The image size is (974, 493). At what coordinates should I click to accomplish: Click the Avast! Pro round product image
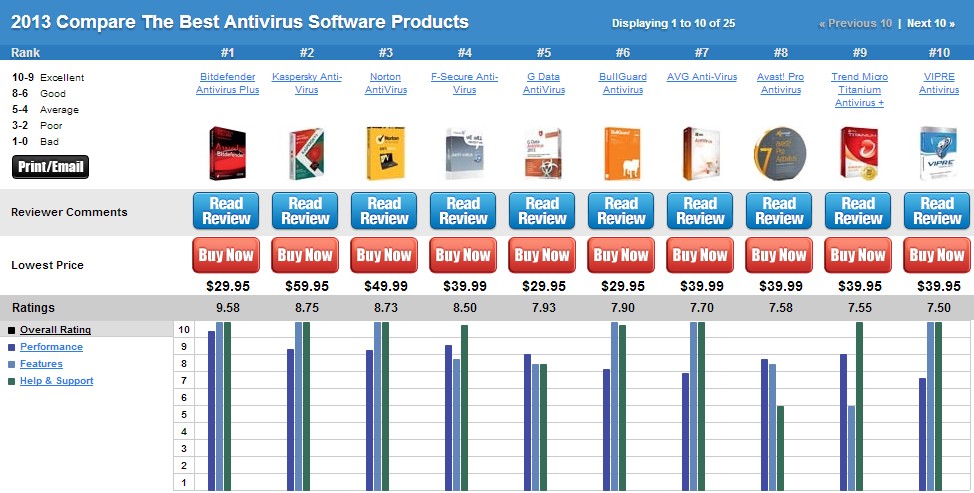pyautogui.click(x=780, y=153)
